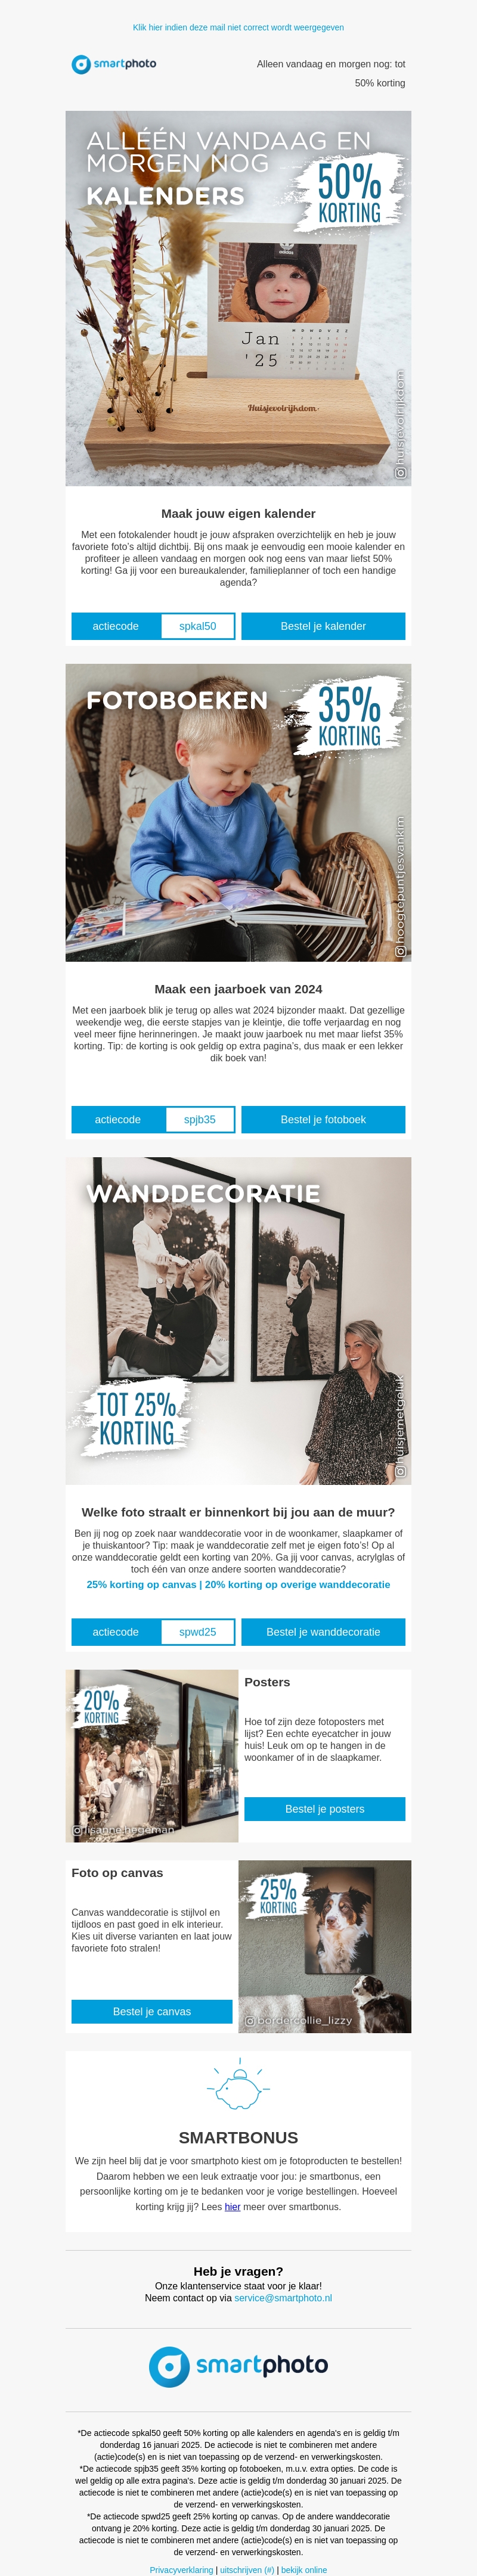Screen dimensions: 477x2576
Task: Click the Bestel je fotoboek button
Action: [x=323, y=1120]
